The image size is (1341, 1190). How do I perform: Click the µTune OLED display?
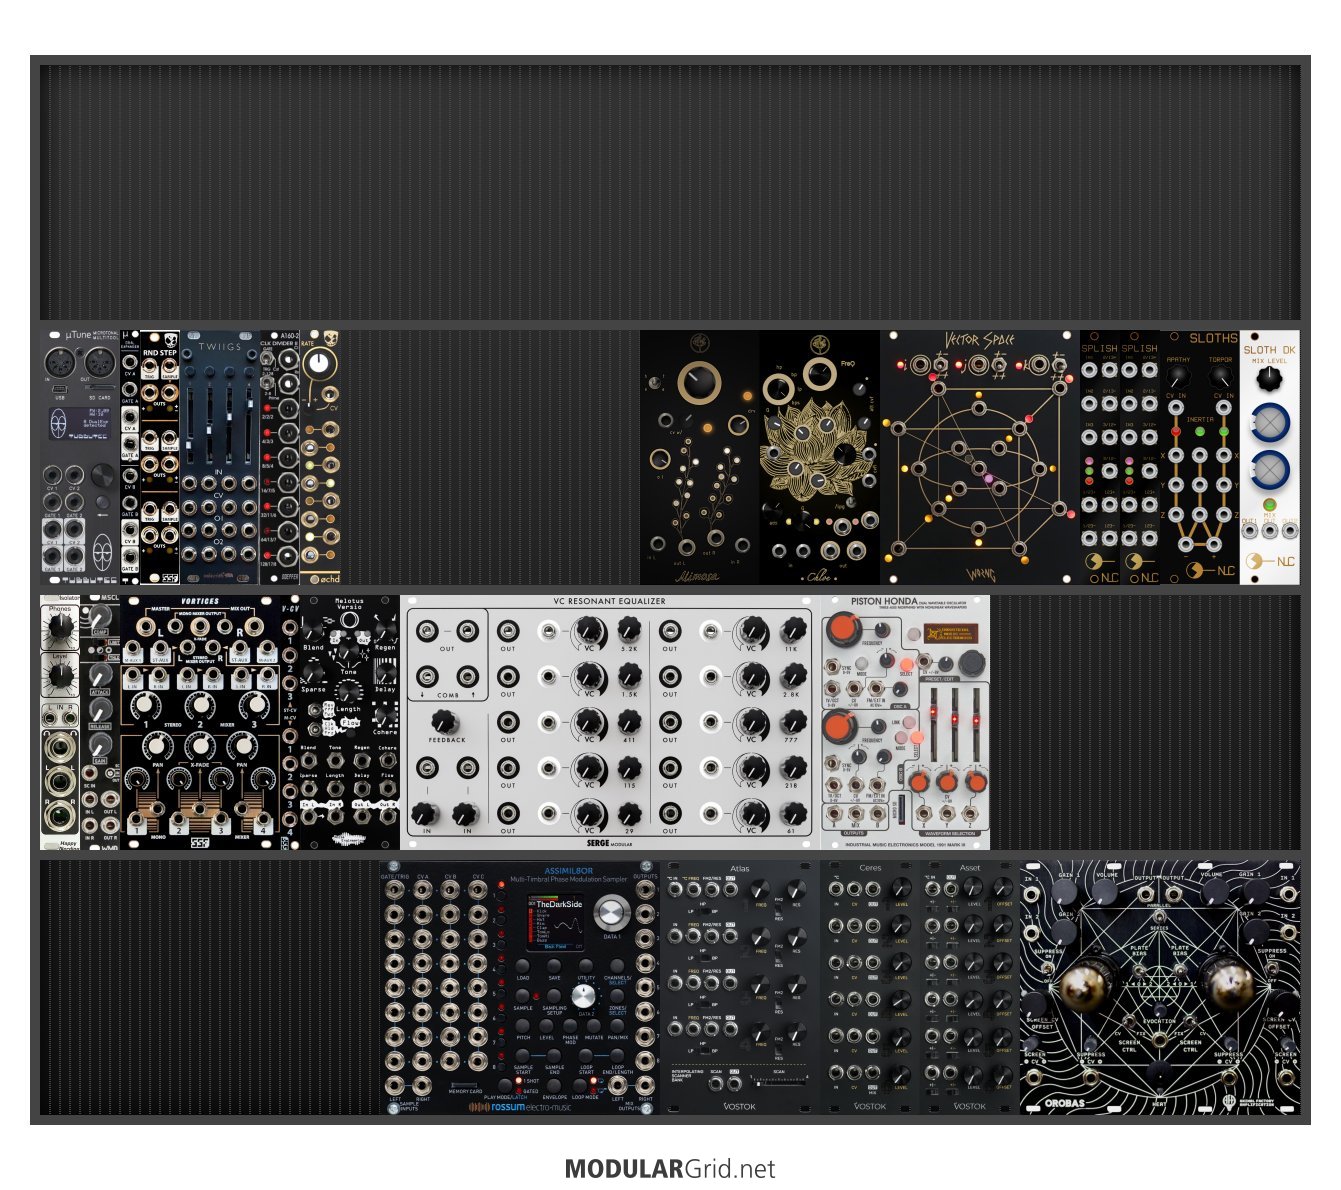coord(80,423)
